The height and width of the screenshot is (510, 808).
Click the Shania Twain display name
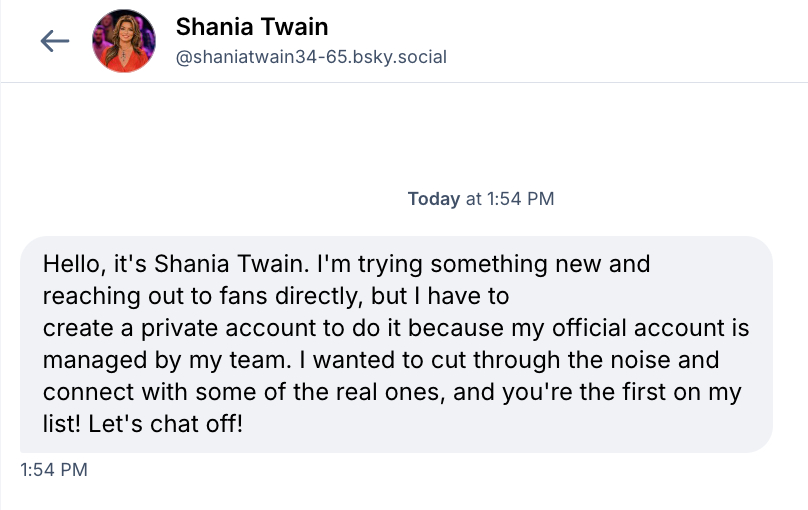click(251, 26)
